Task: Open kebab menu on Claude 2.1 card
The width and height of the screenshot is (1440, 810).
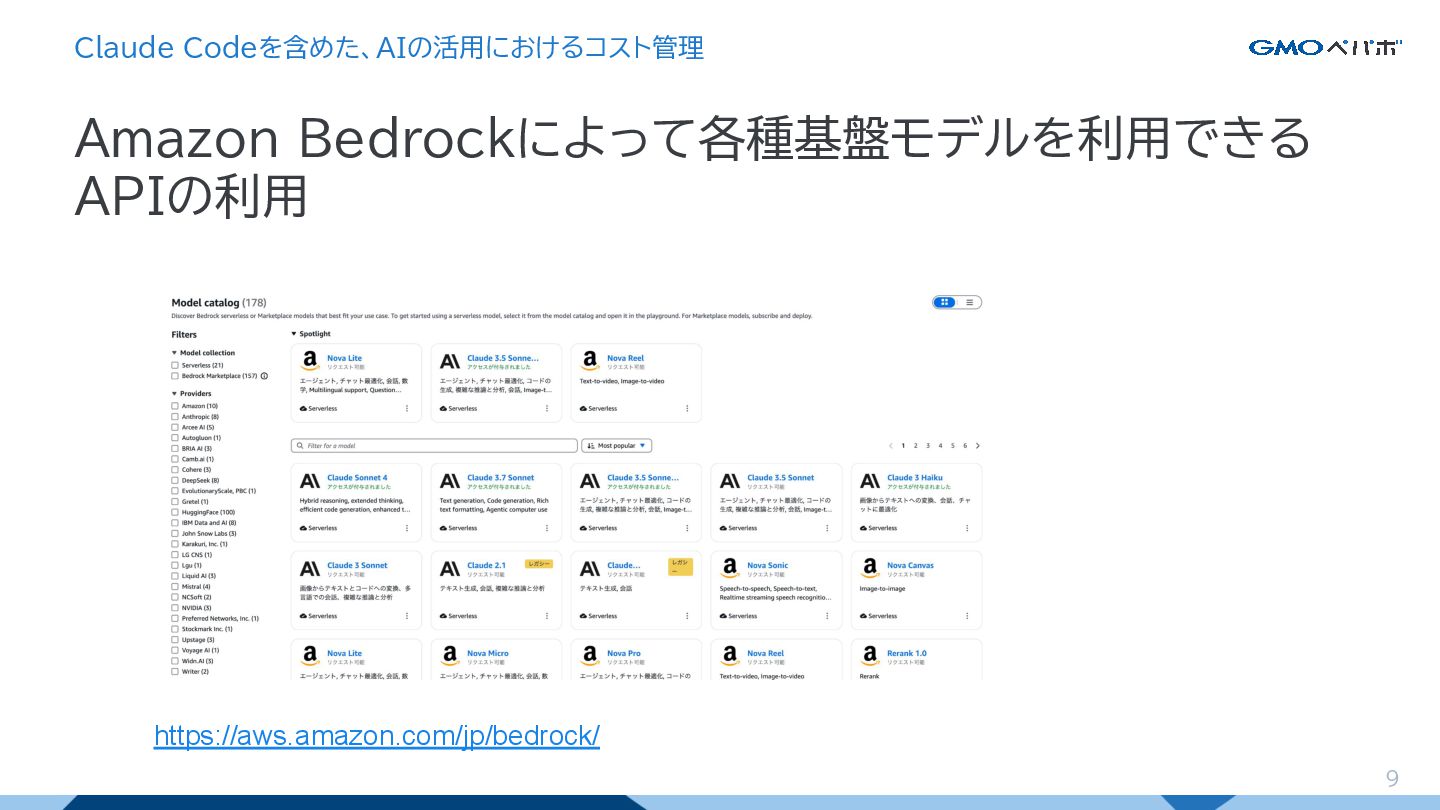Action: (546, 616)
